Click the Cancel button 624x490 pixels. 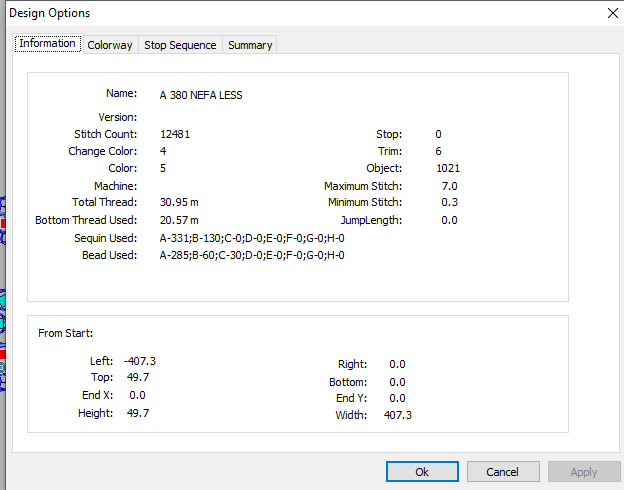(x=503, y=472)
